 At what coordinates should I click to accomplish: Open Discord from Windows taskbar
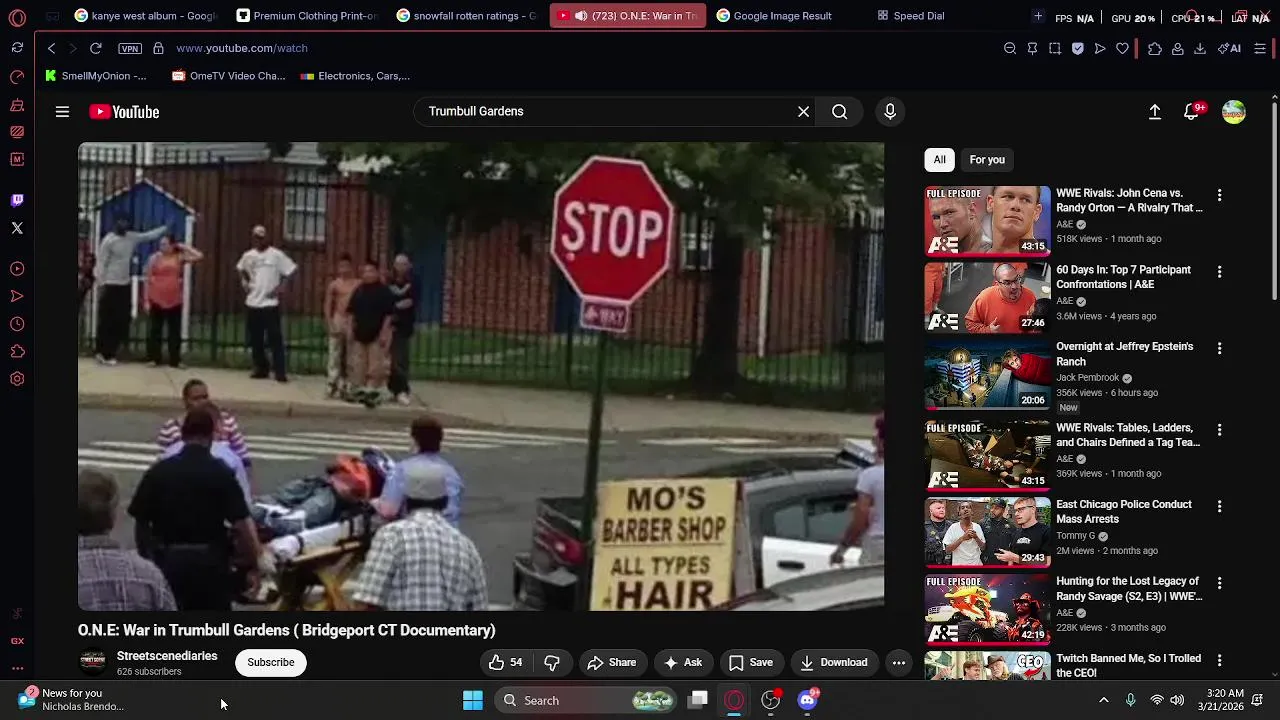[x=808, y=700]
